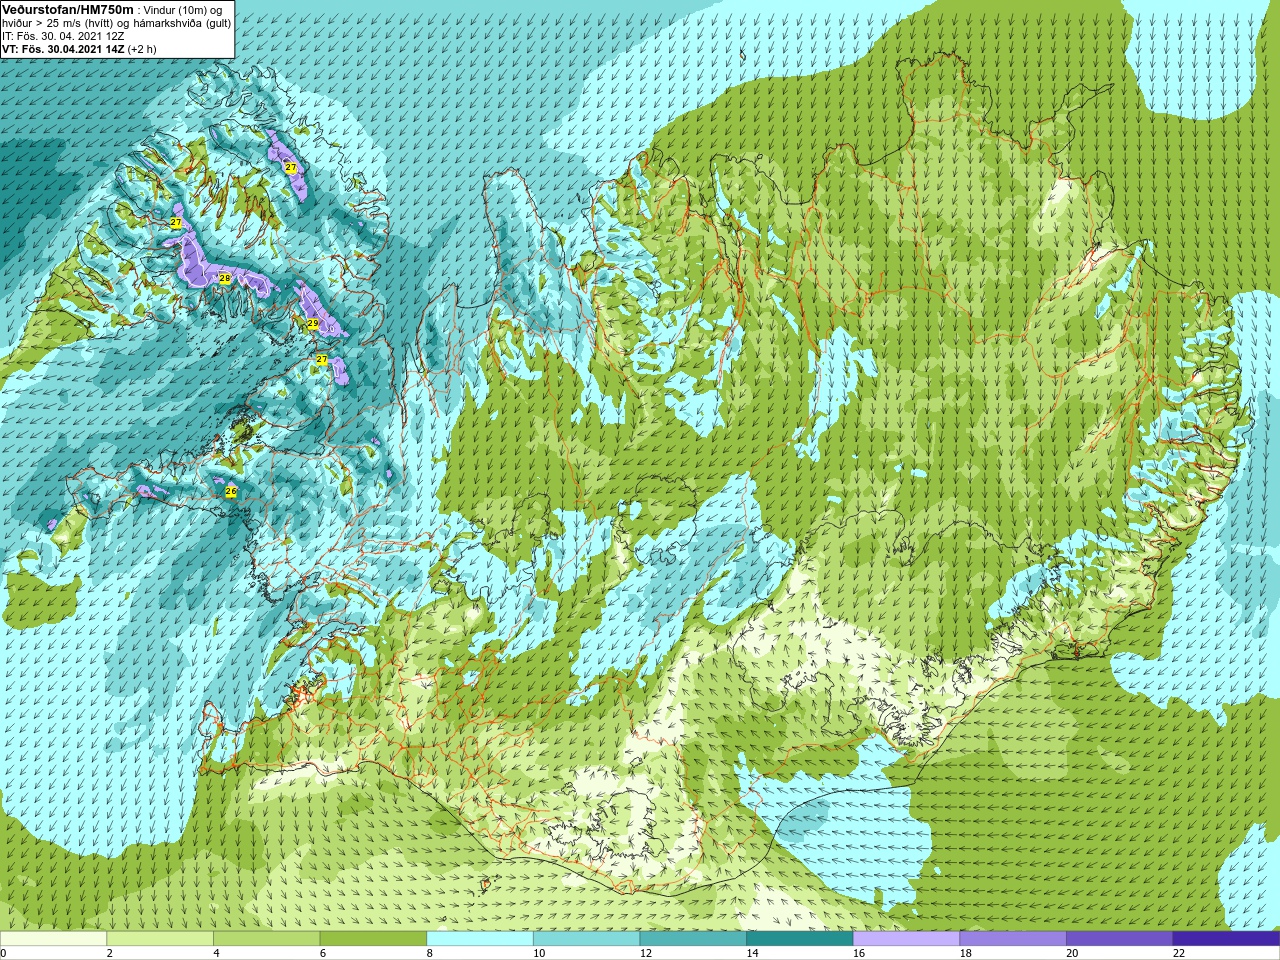Click the legend scale number 16
Screen dimensions: 1280x960
(x=858, y=953)
